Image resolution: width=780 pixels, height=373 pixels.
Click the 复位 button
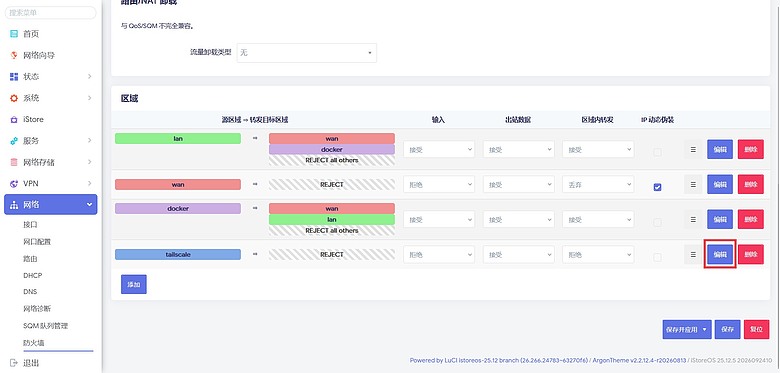tap(757, 329)
